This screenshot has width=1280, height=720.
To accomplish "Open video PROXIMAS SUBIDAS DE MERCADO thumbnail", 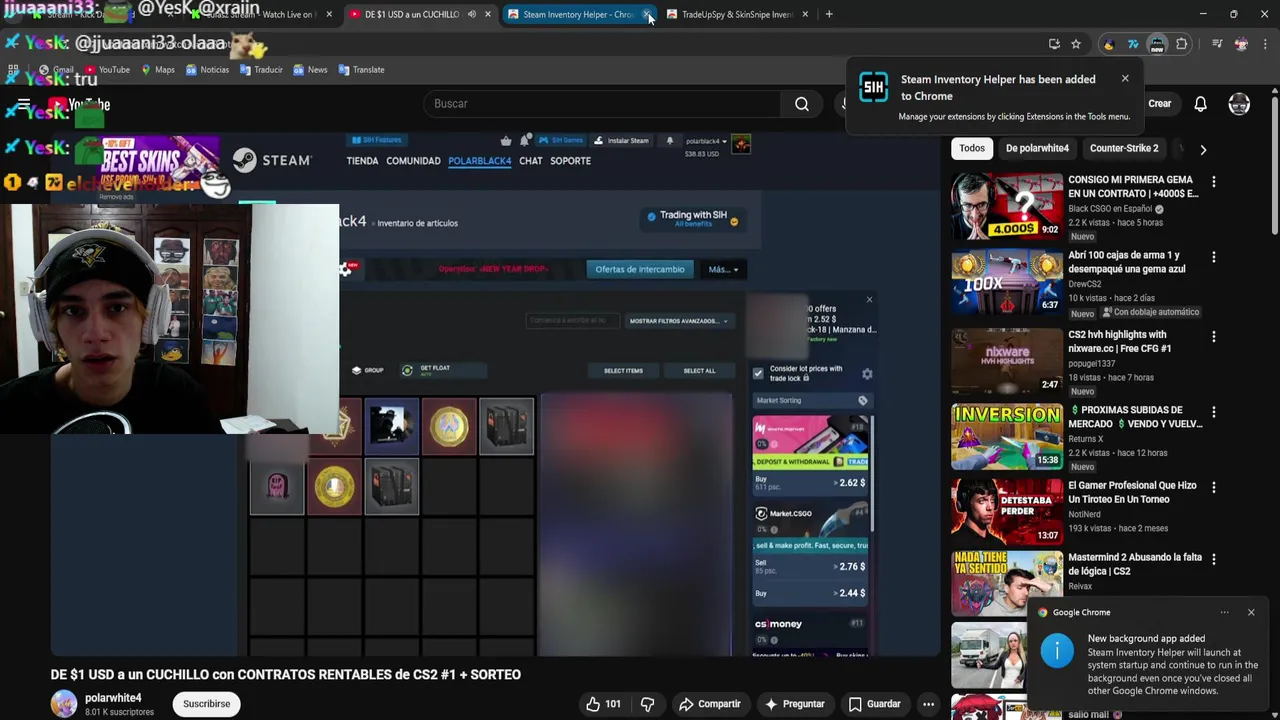I will pos(1006,436).
